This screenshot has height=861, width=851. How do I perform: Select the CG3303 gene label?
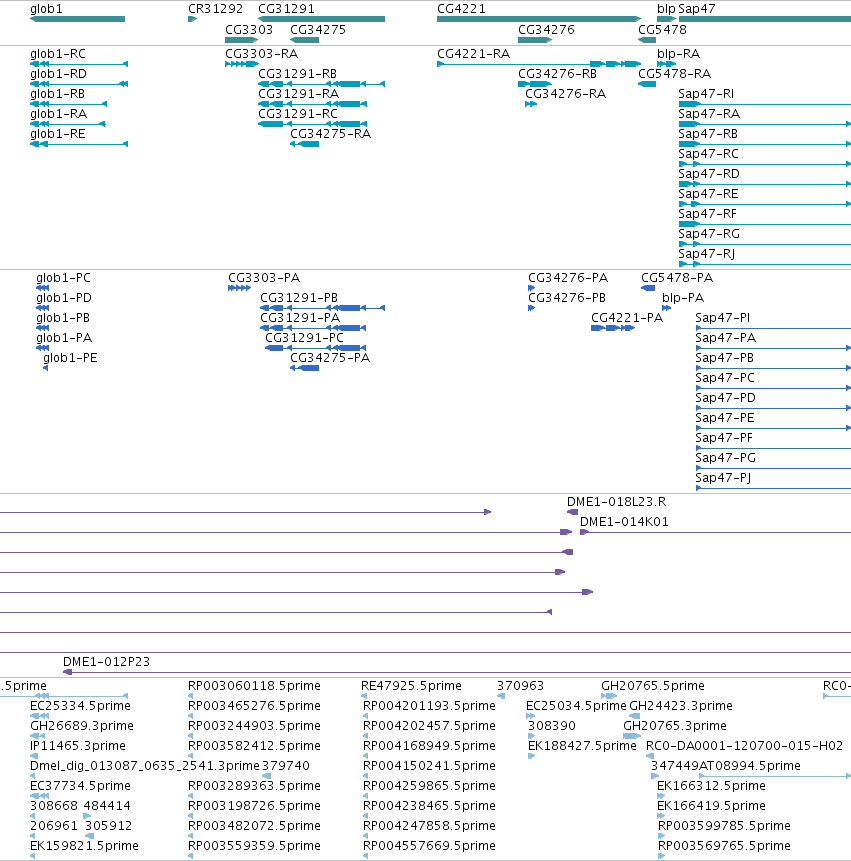(249, 30)
